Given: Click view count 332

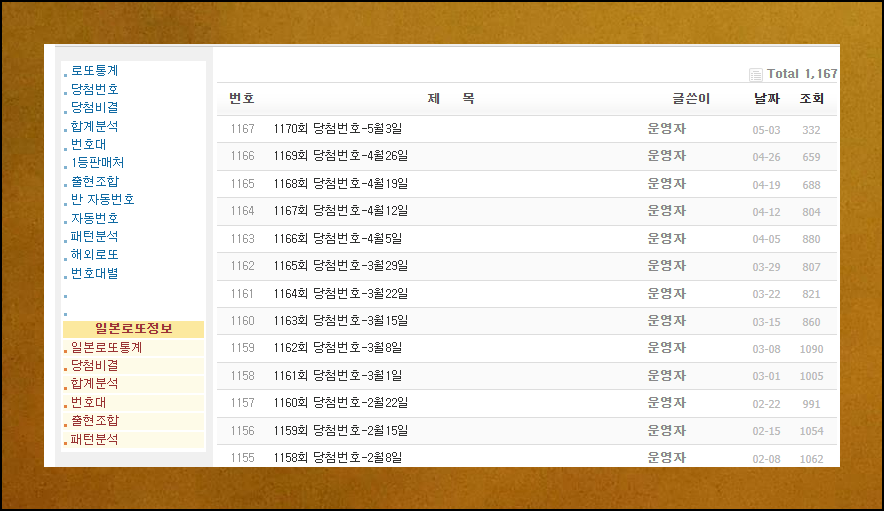Looking at the screenshot, I should tap(811, 130).
